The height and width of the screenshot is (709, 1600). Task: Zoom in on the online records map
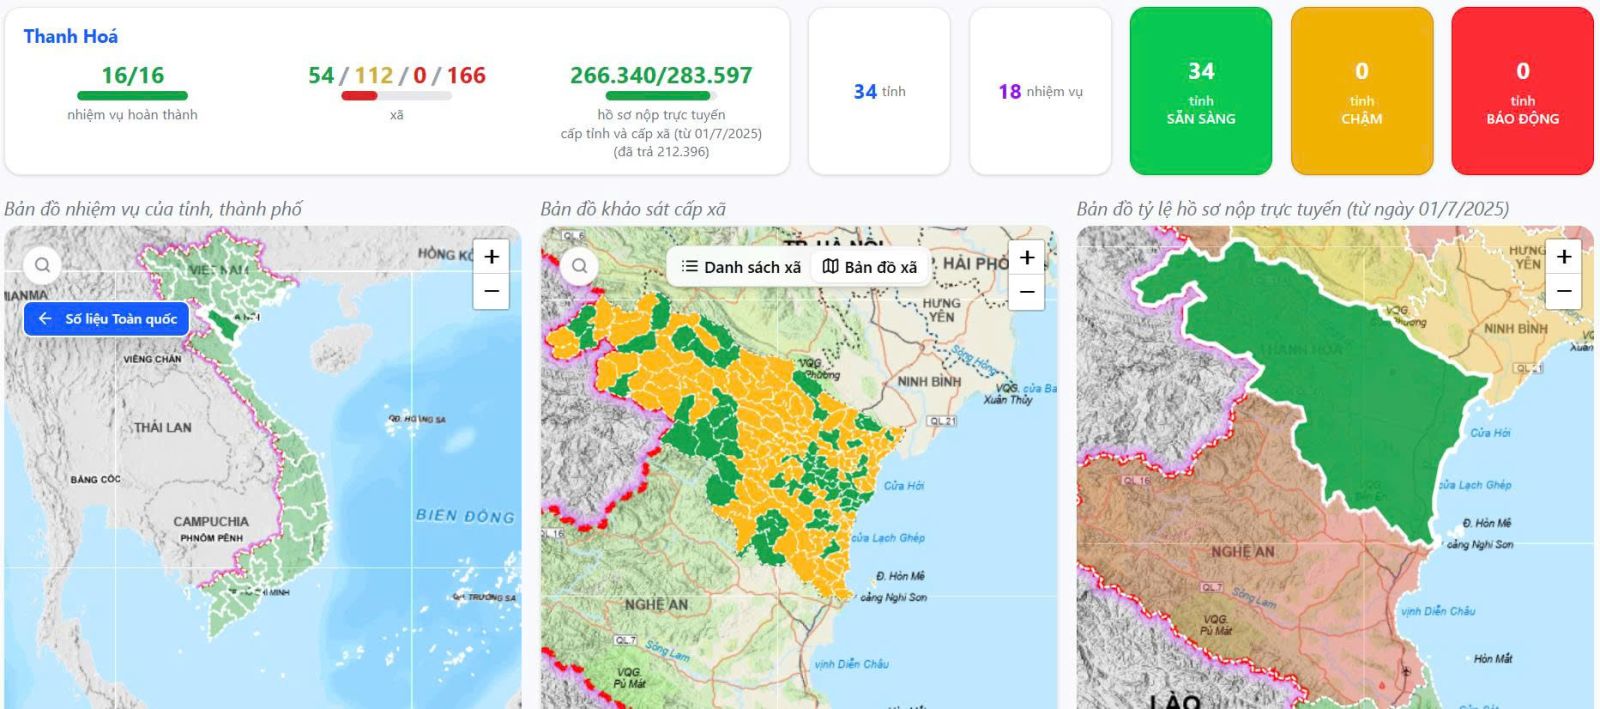click(1564, 257)
